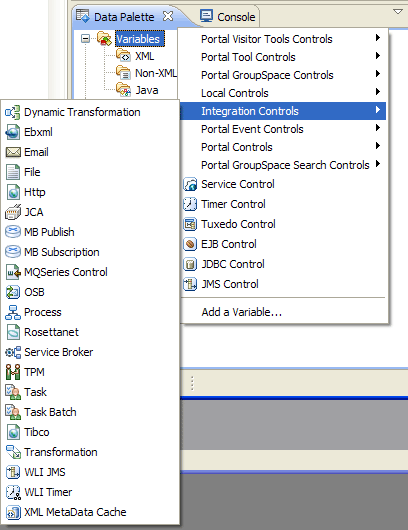Click the Tibco control icon

[13, 432]
